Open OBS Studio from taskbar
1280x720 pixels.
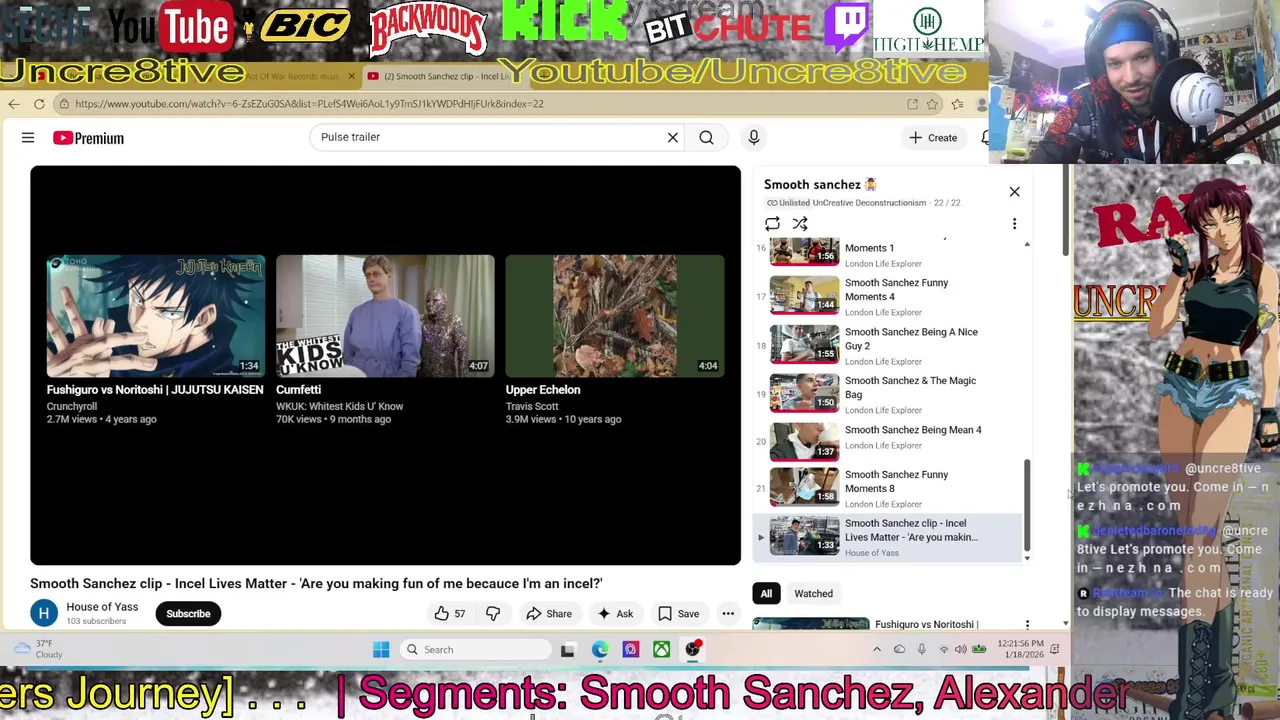[x=693, y=650]
